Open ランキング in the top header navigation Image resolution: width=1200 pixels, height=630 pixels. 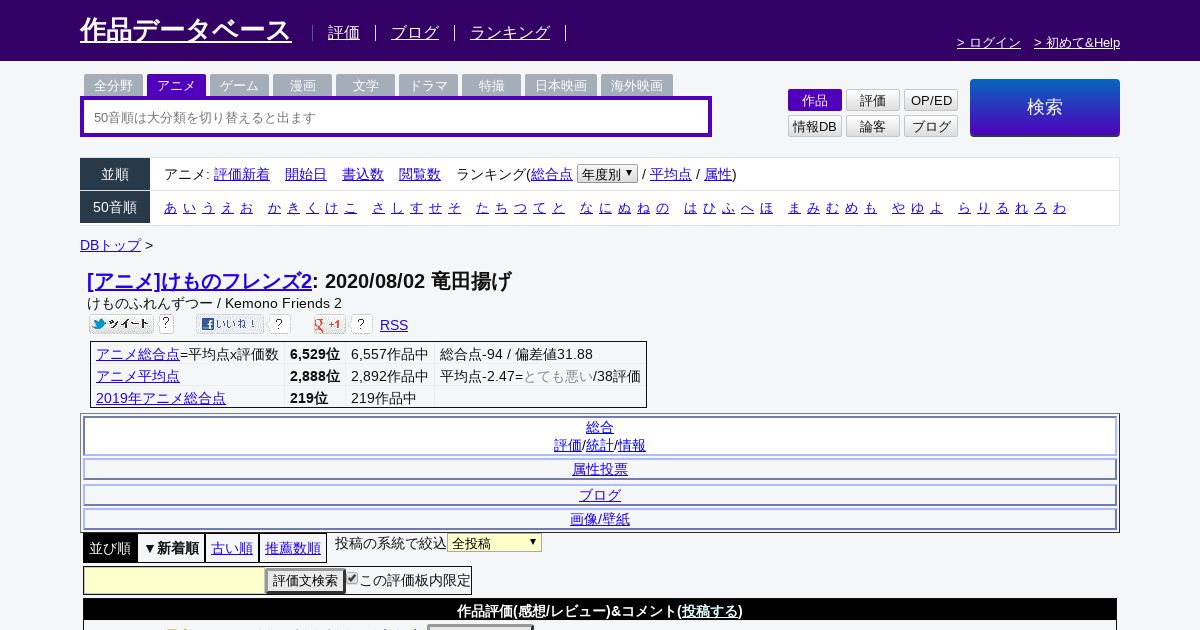[510, 33]
